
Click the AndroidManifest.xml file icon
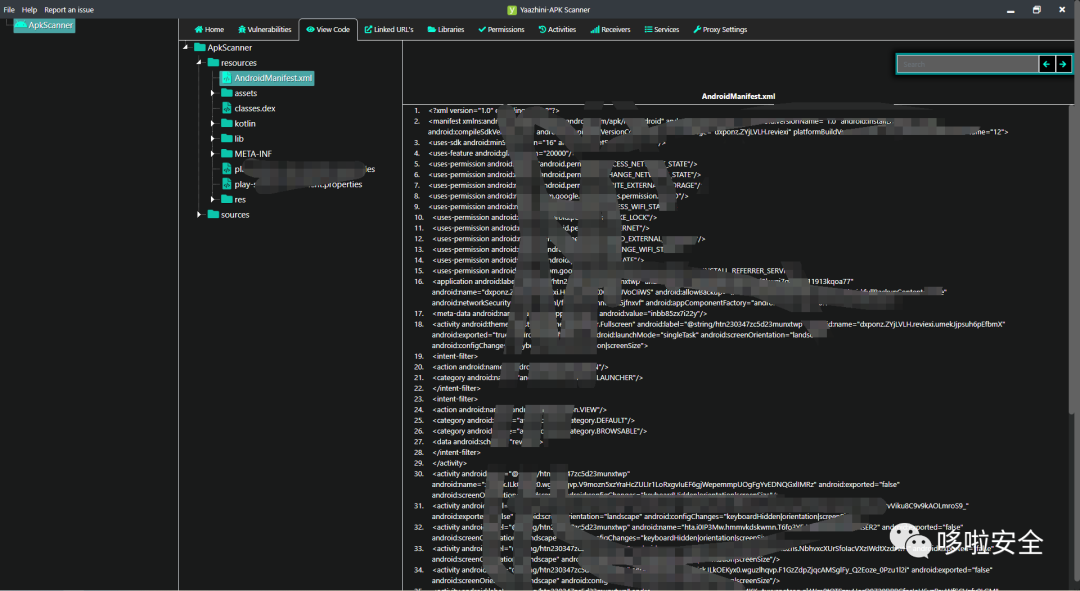(227, 78)
